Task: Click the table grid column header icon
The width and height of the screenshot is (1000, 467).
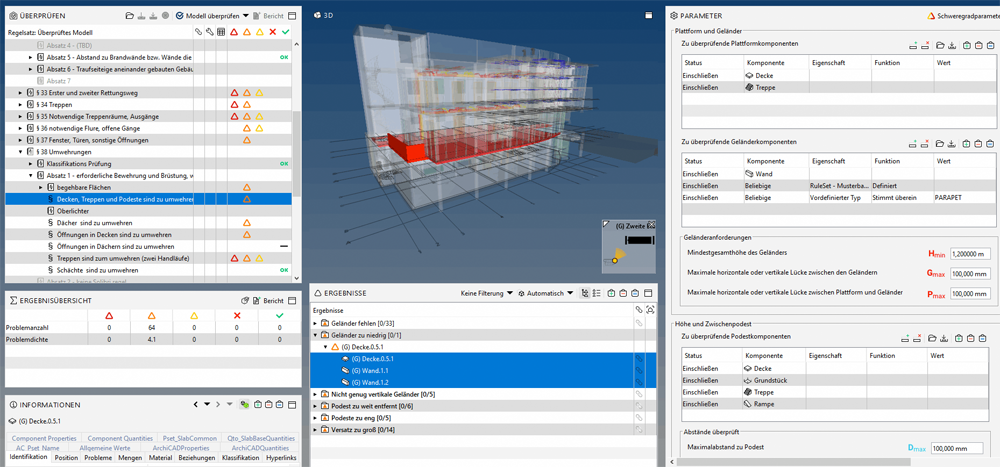Action: pos(221,32)
